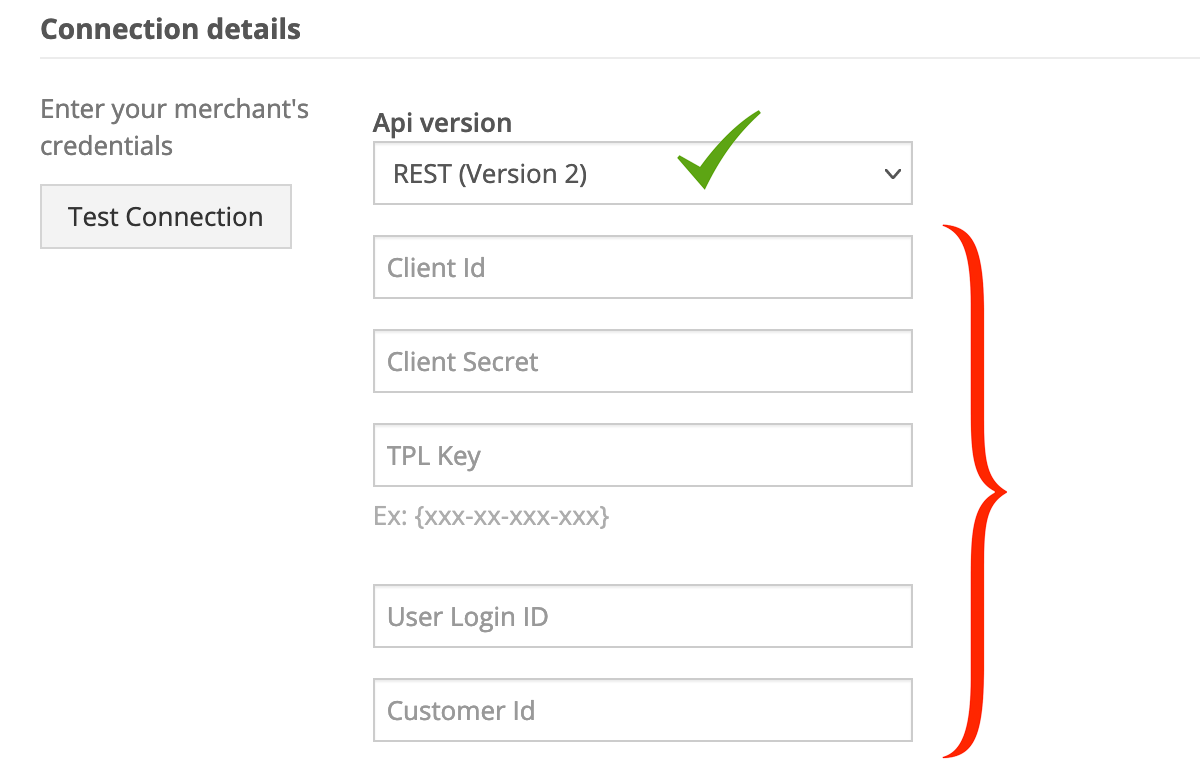
Task: Select the TPL Key input box
Action: point(643,455)
